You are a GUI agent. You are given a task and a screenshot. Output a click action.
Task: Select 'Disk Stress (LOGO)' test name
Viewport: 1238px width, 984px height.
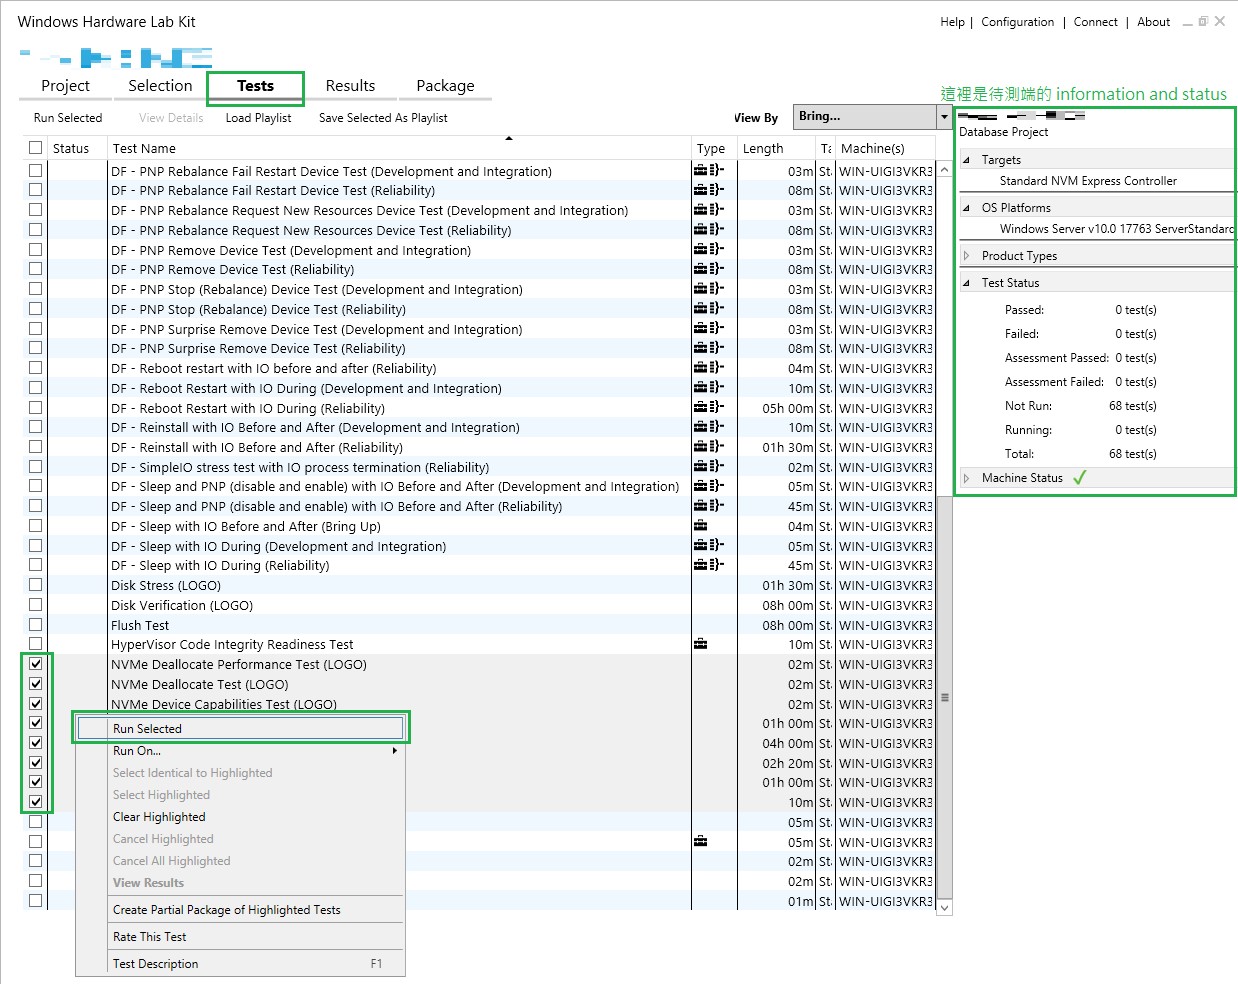pyautogui.click(x=166, y=585)
